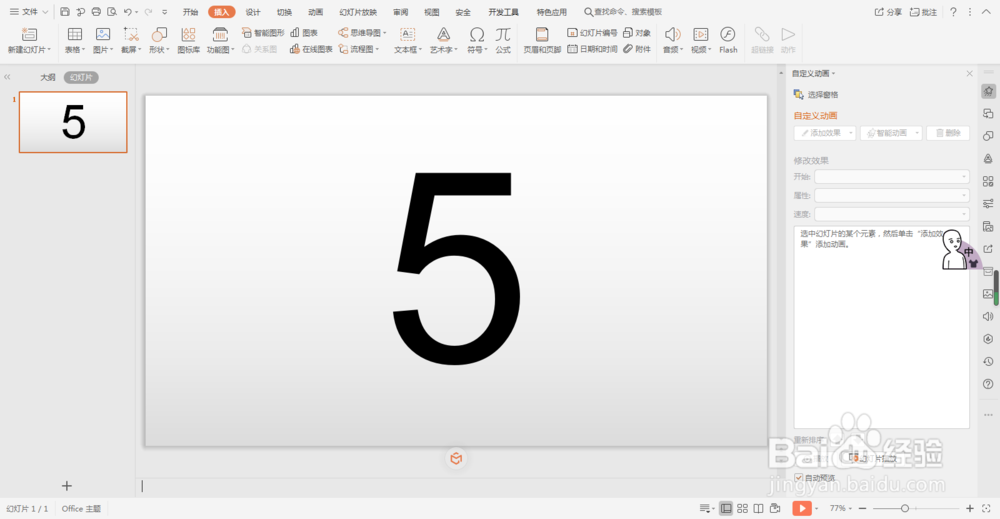Insert WordArt (艺术字)
The height and width of the screenshot is (519, 1000).
(443, 40)
